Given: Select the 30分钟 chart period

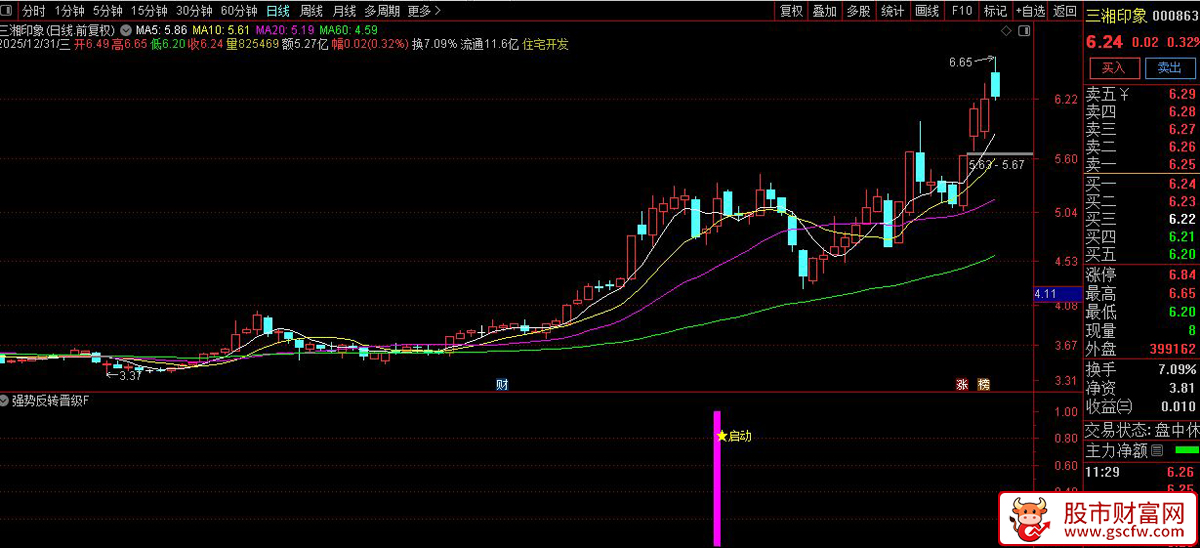Looking at the screenshot, I should point(194,11).
